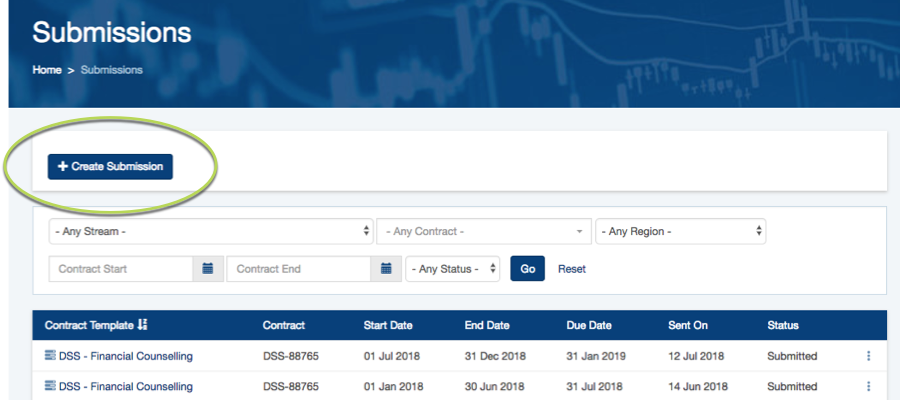Open kebab menu for 14 Jun 2018 row
Viewport: 900px width, 400px height.
(868, 386)
